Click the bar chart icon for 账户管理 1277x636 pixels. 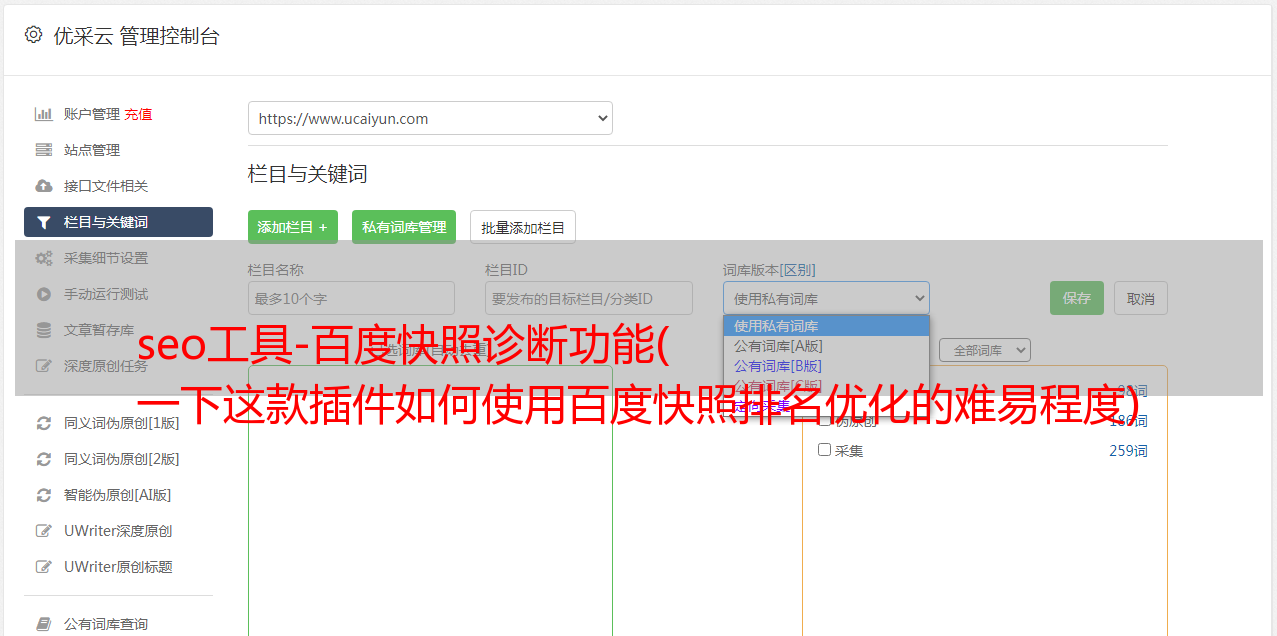click(x=44, y=114)
